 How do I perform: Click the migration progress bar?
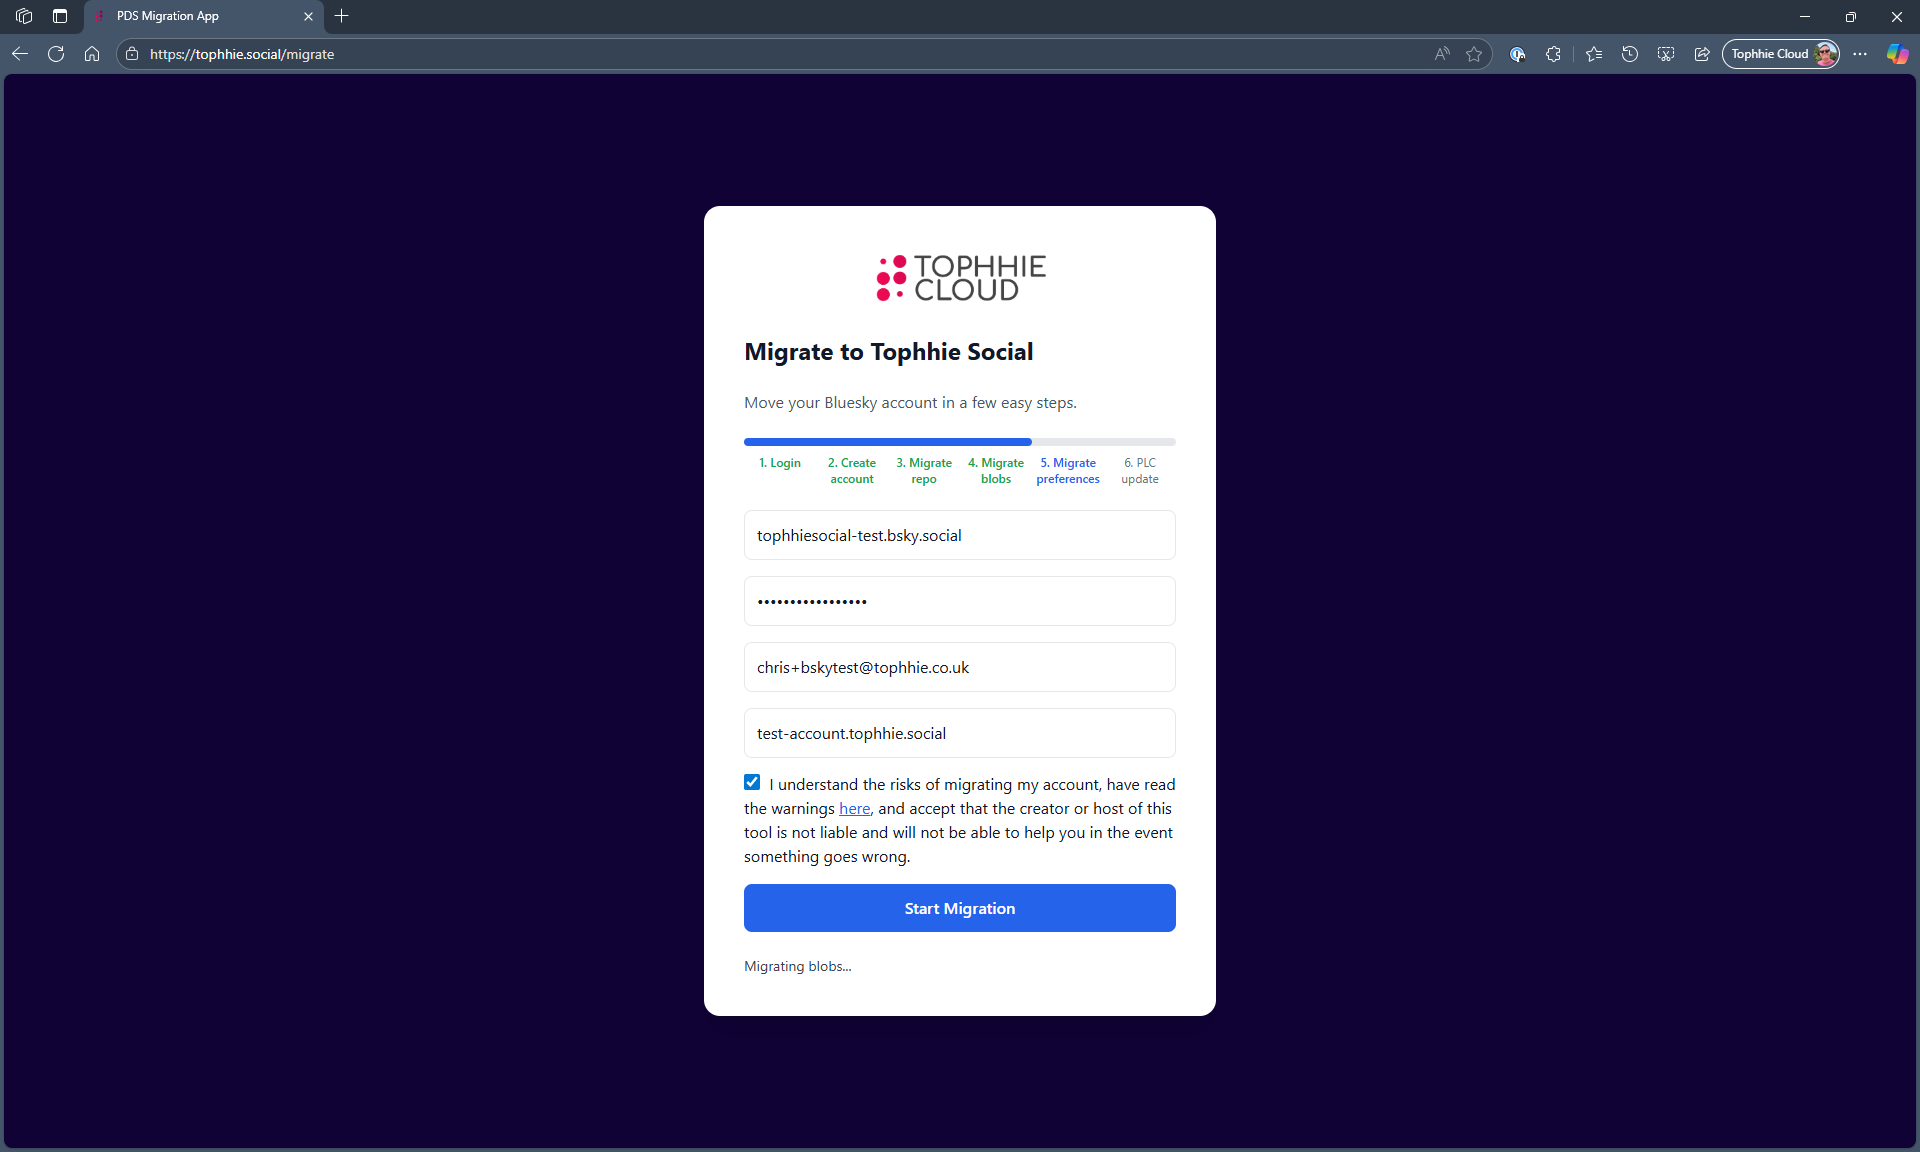coord(960,441)
